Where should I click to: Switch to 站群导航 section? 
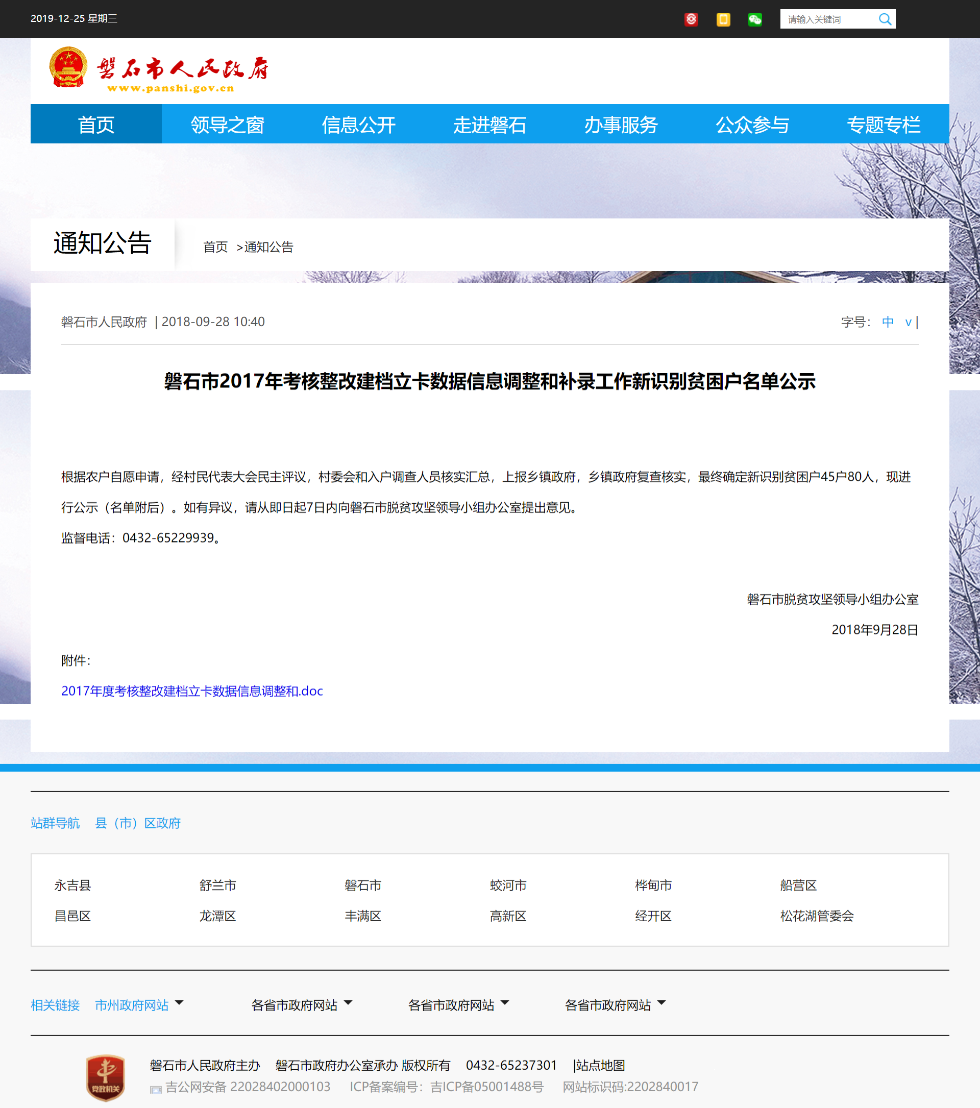[55, 822]
